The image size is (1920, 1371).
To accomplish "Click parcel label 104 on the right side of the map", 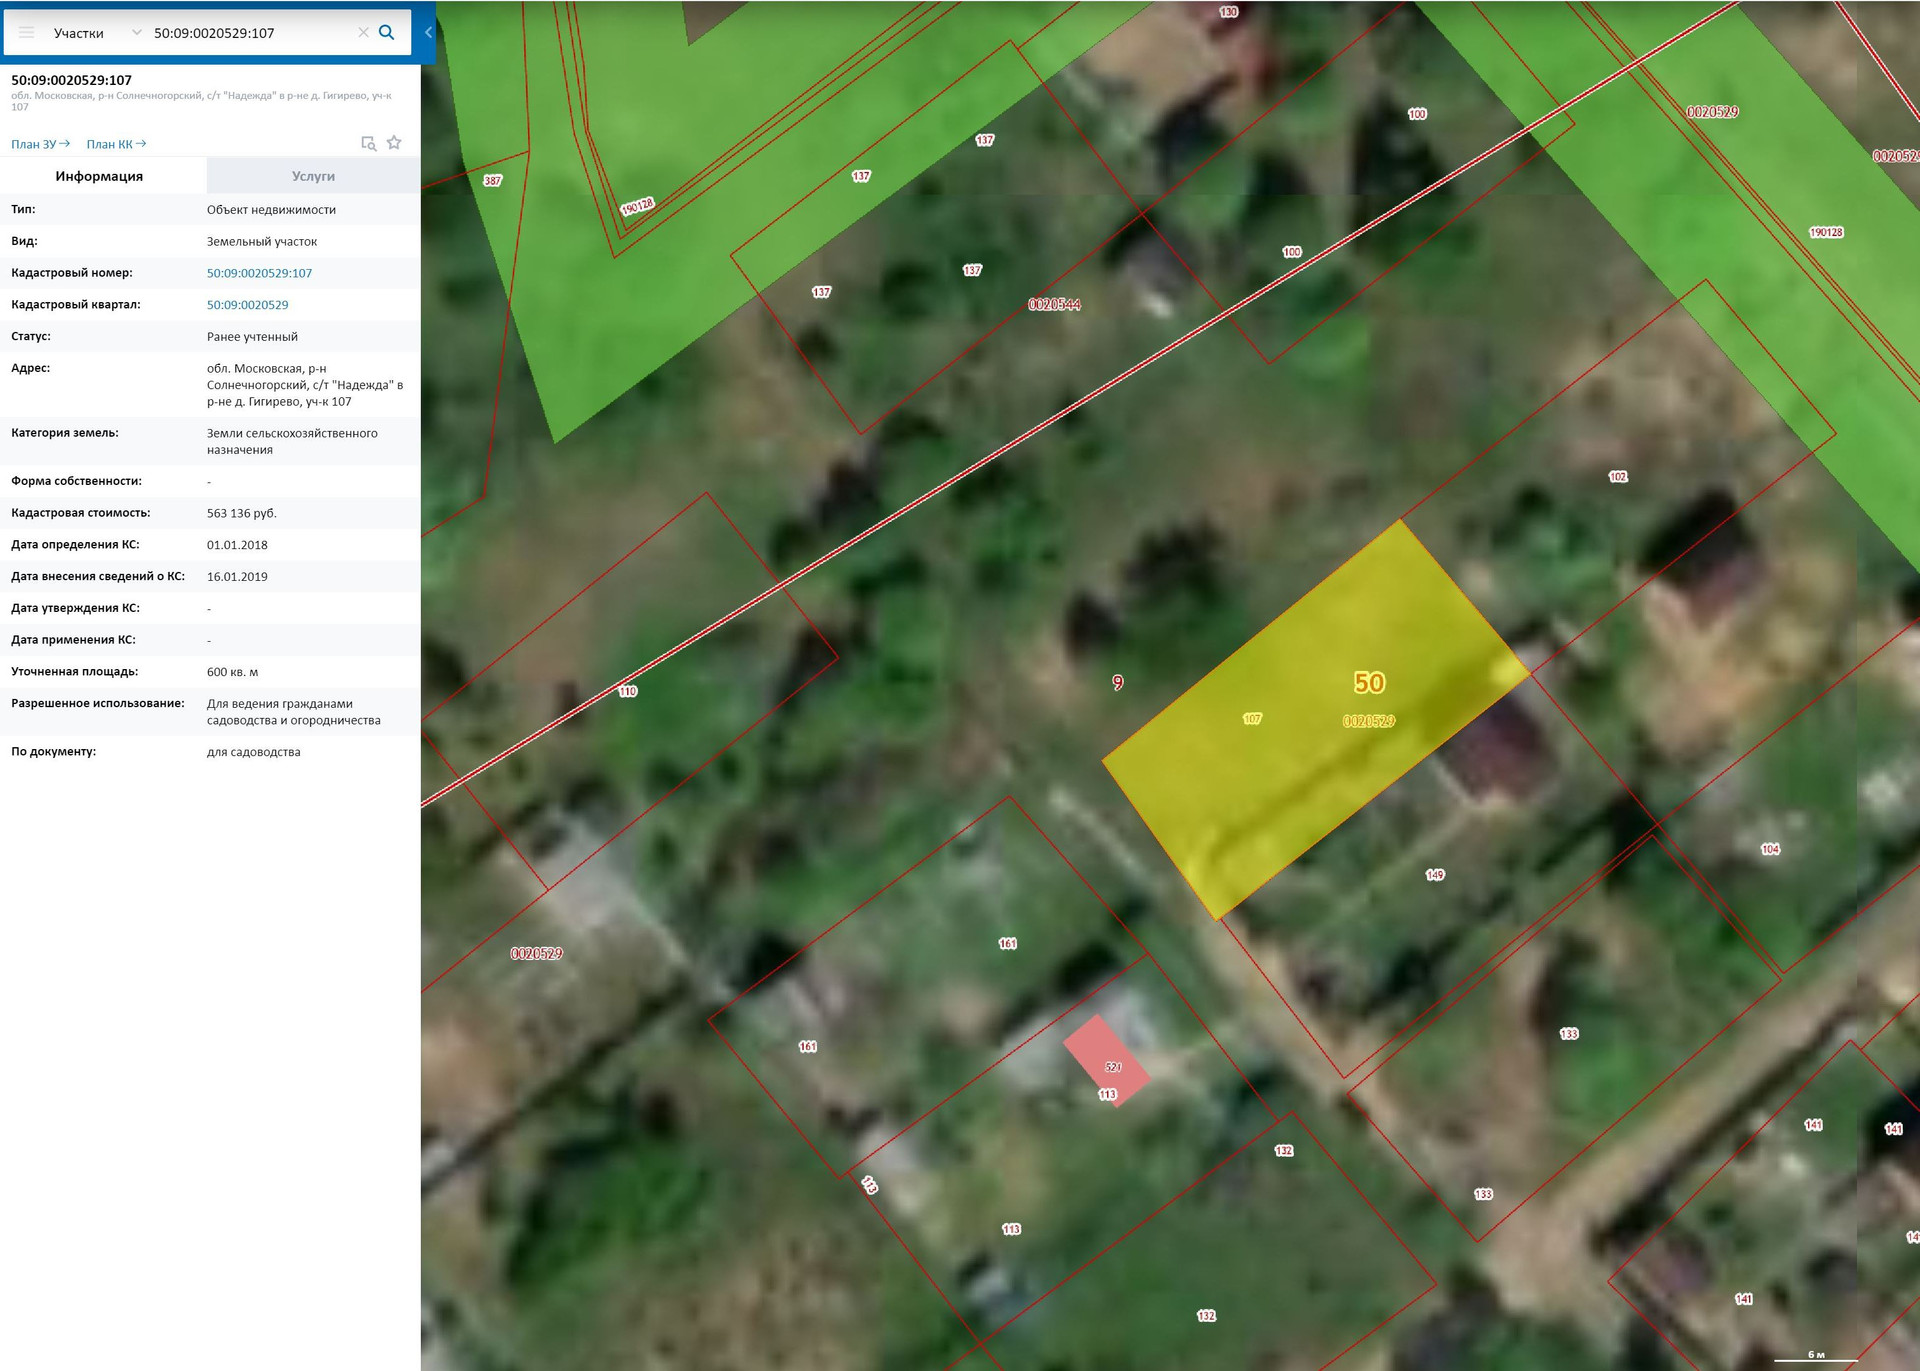I will pos(1770,850).
